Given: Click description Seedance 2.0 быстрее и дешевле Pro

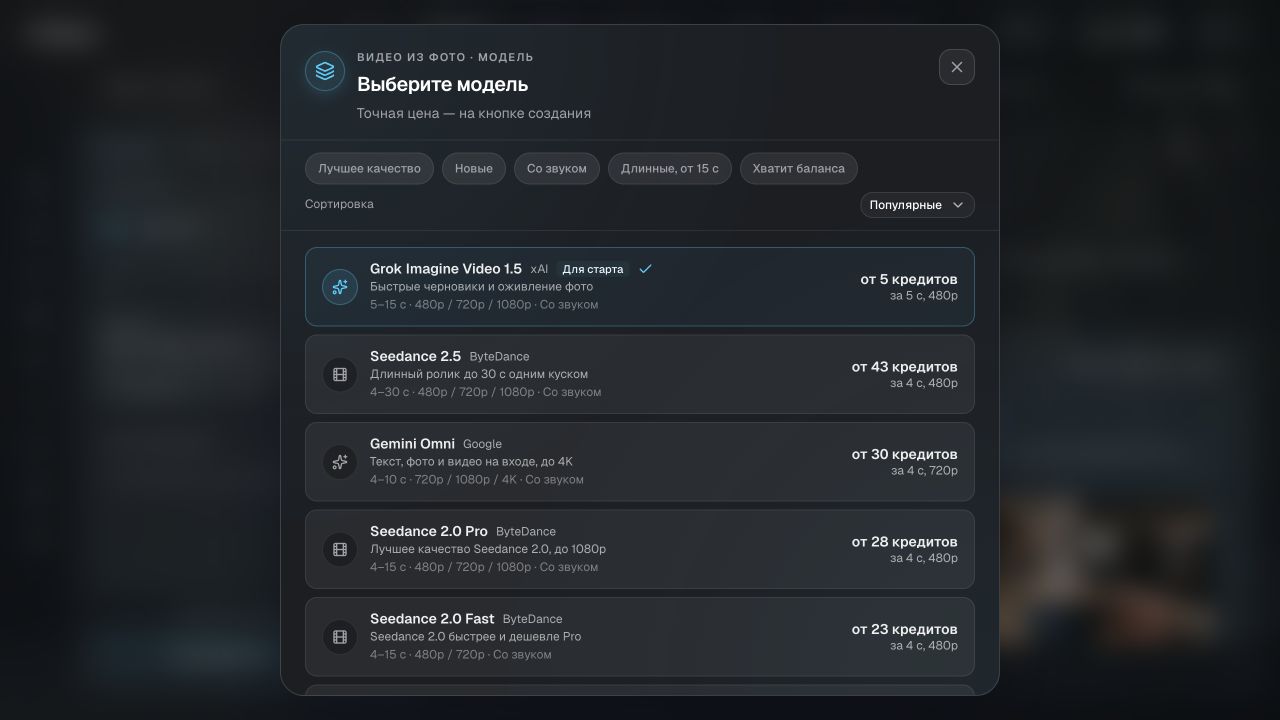Looking at the screenshot, I should pyautogui.click(x=476, y=637).
